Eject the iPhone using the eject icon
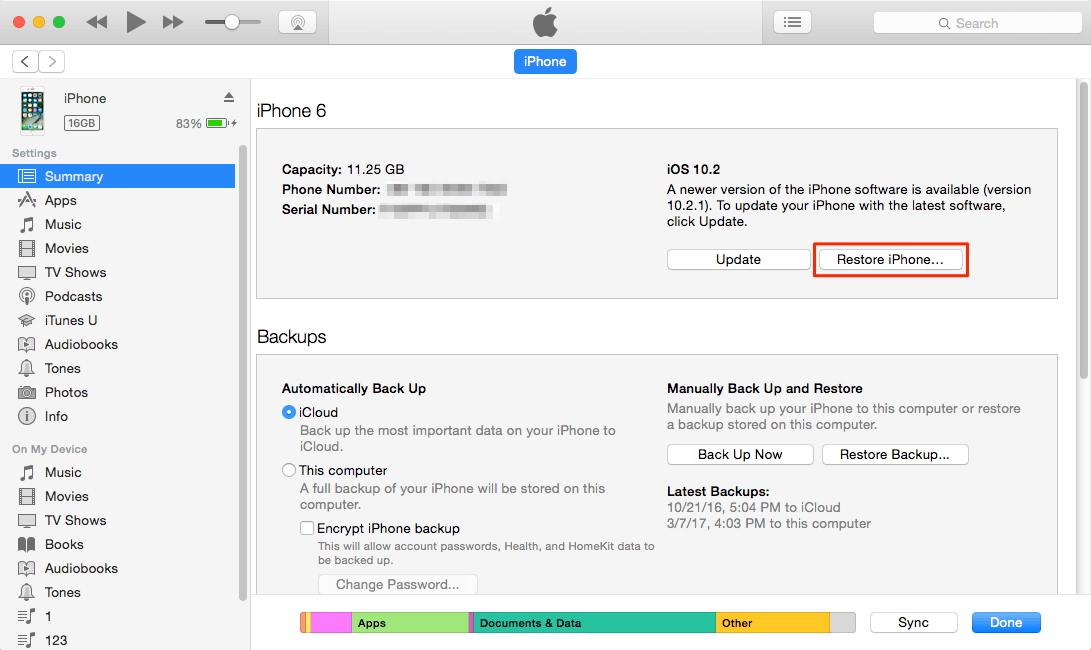1091x650 pixels. pyautogui.click(x=228, y=97)
